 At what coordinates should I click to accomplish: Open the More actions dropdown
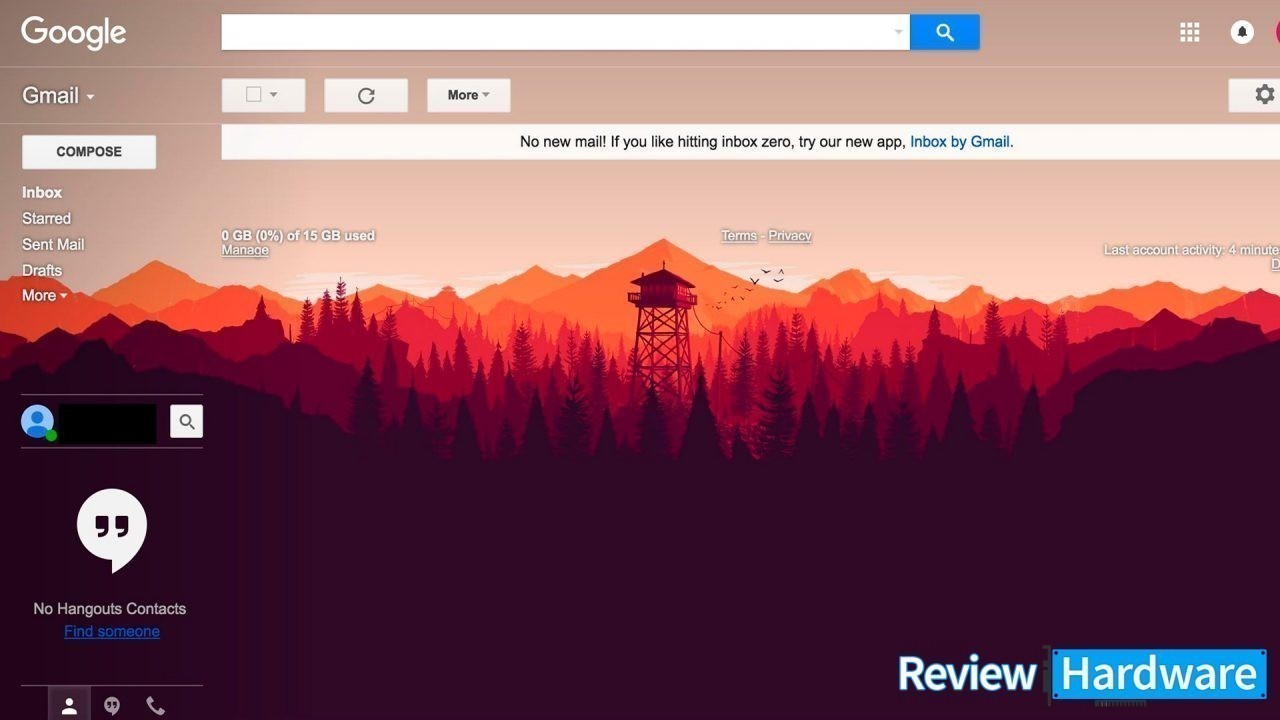click(x=468, y=95)
